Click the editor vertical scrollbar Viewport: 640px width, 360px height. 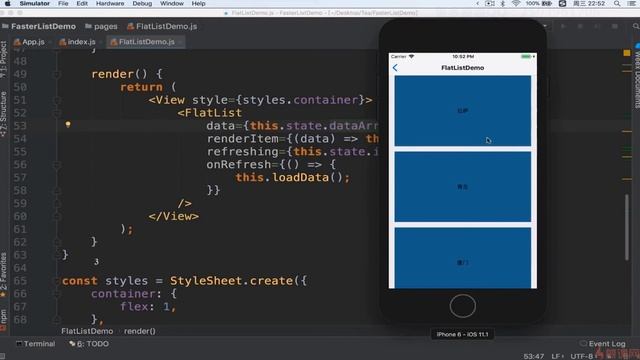click(627, 227)
